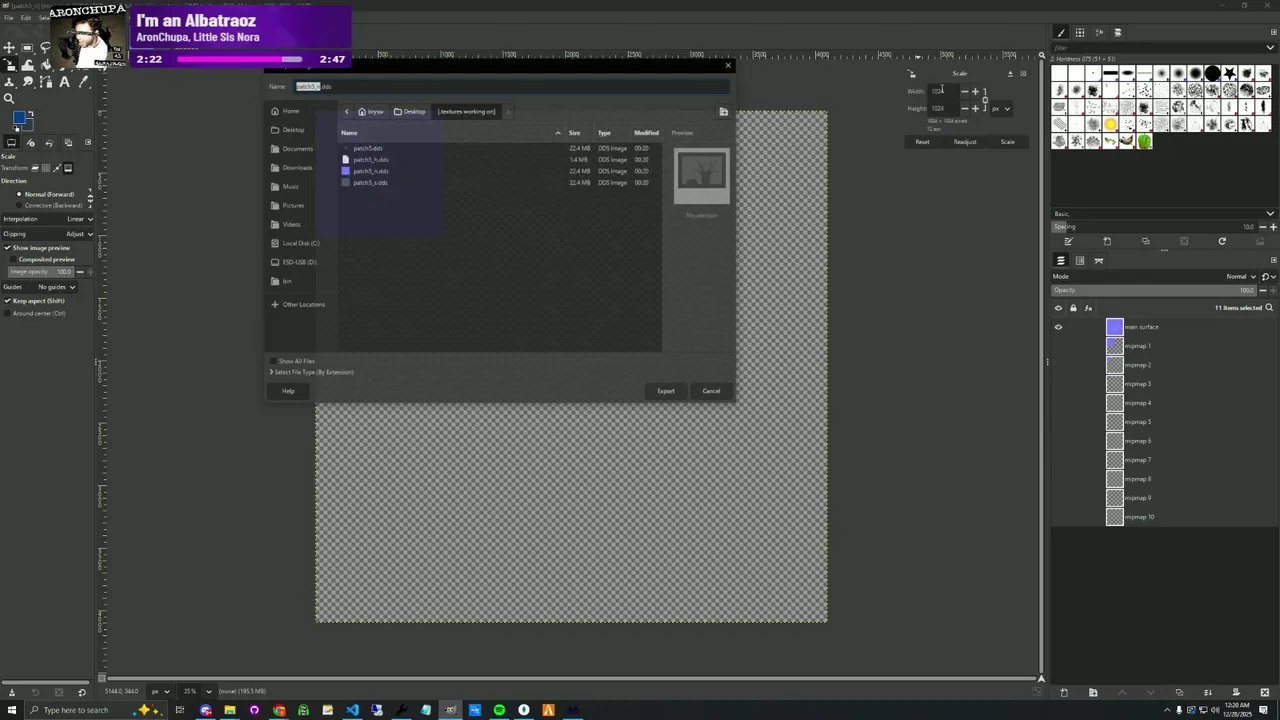Viewport: 1280px width, 720px height.
Task: Select the Text tool (A icon)
Action: click(64, 82)
